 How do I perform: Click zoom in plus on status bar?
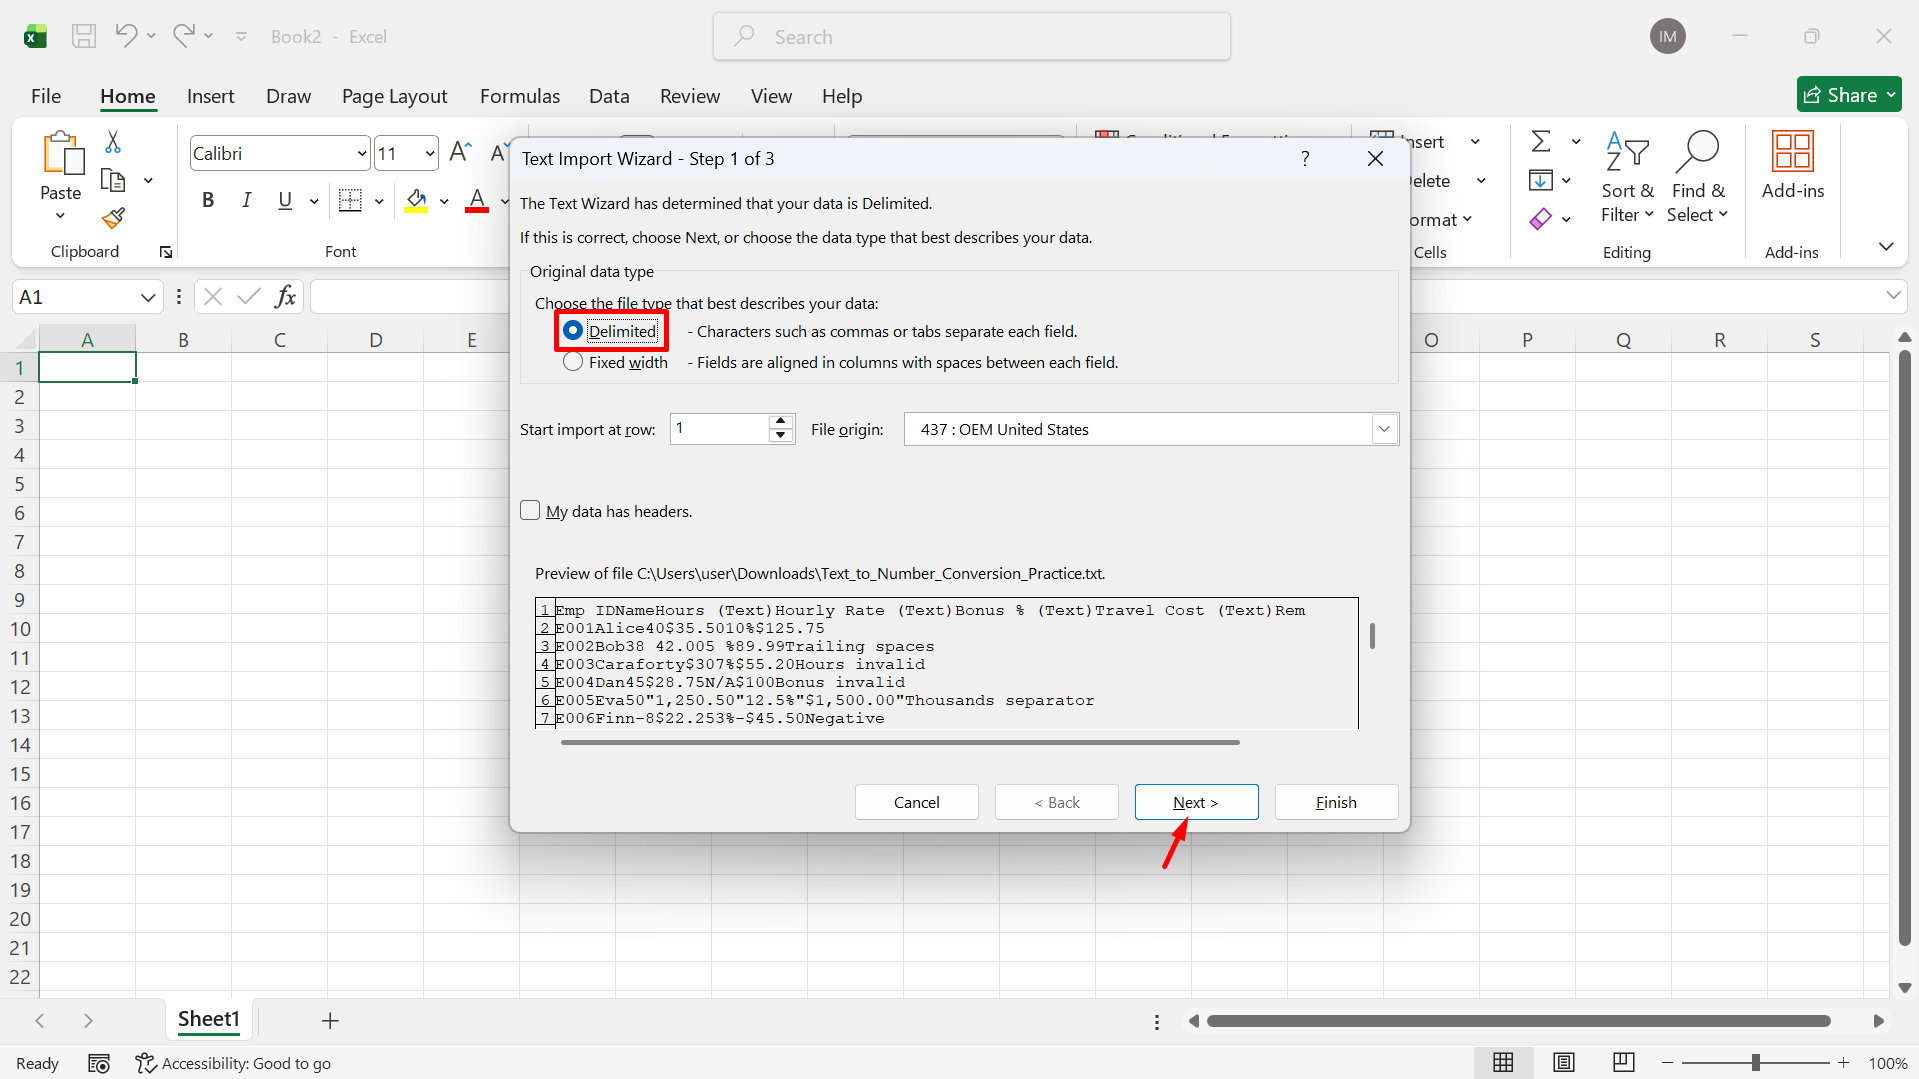click(x=1843, y=1063)
